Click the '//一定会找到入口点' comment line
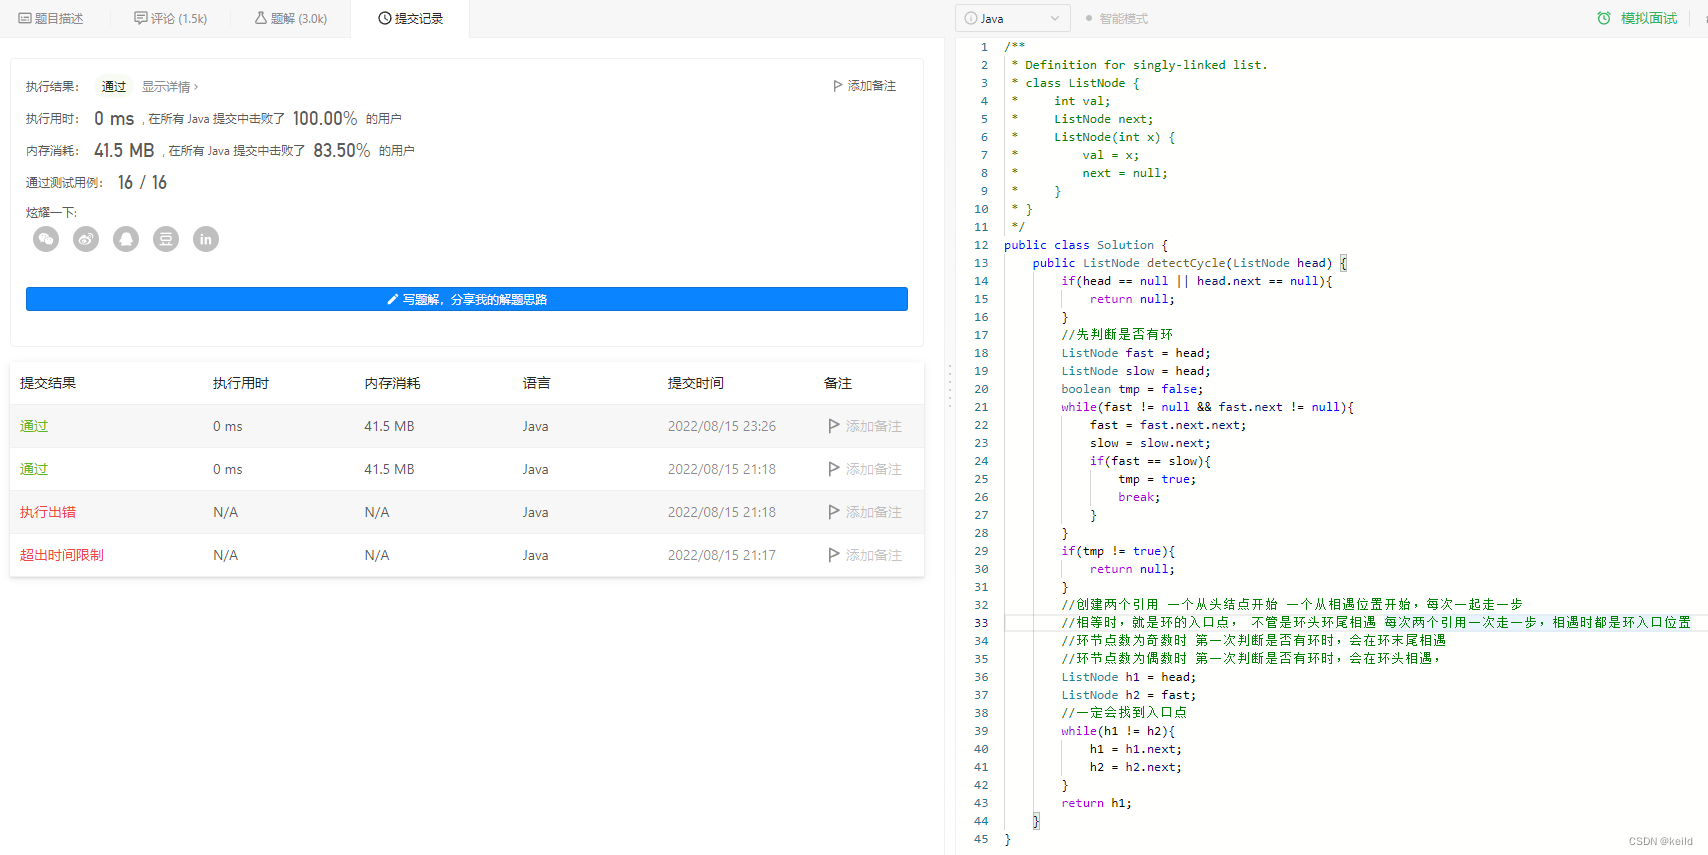The height and width of the screenshot is (855, 1708). [x=1124, y=713]
